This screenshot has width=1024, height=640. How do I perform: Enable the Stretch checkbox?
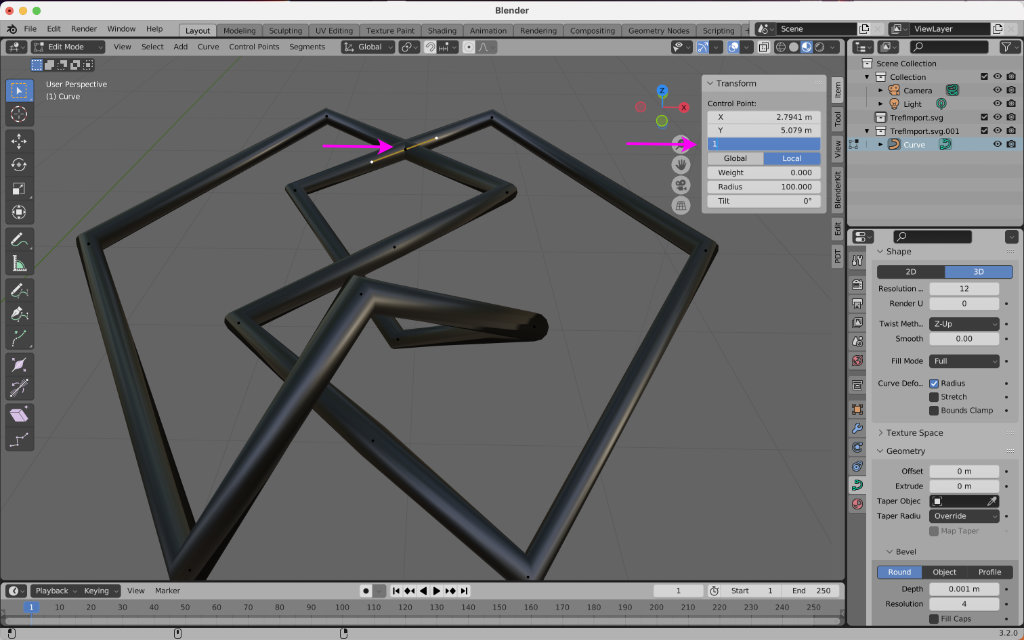(934, 397)
